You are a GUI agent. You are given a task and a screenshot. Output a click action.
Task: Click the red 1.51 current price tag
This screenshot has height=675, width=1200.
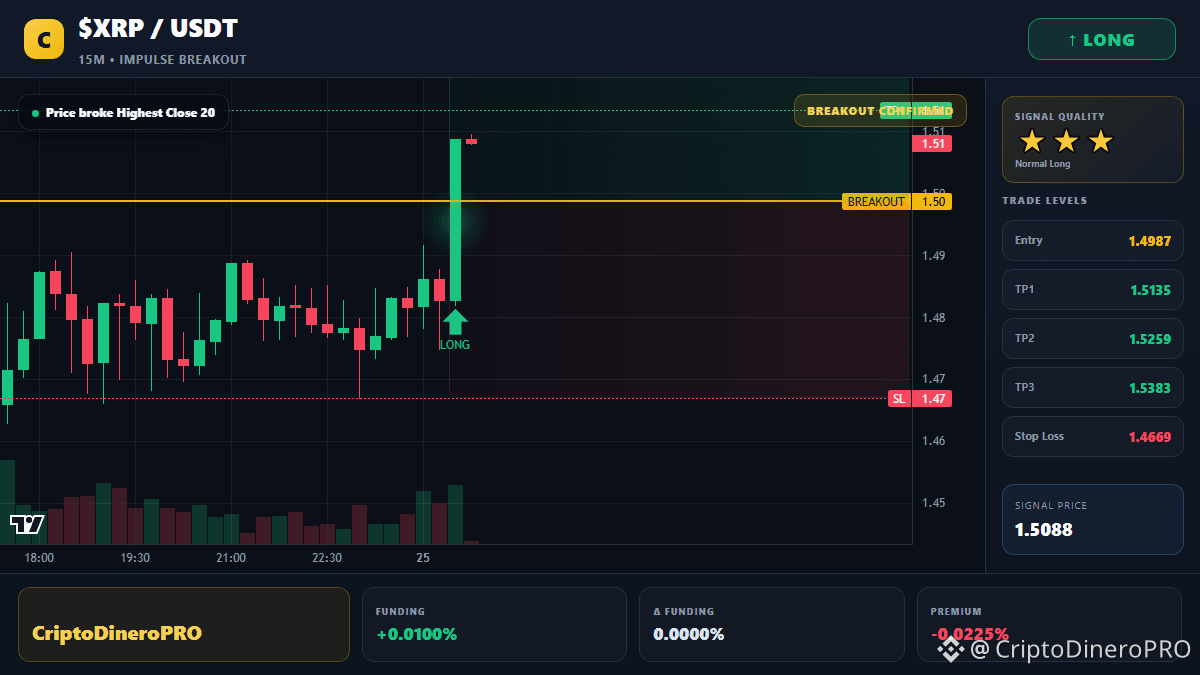click(932, 144)
